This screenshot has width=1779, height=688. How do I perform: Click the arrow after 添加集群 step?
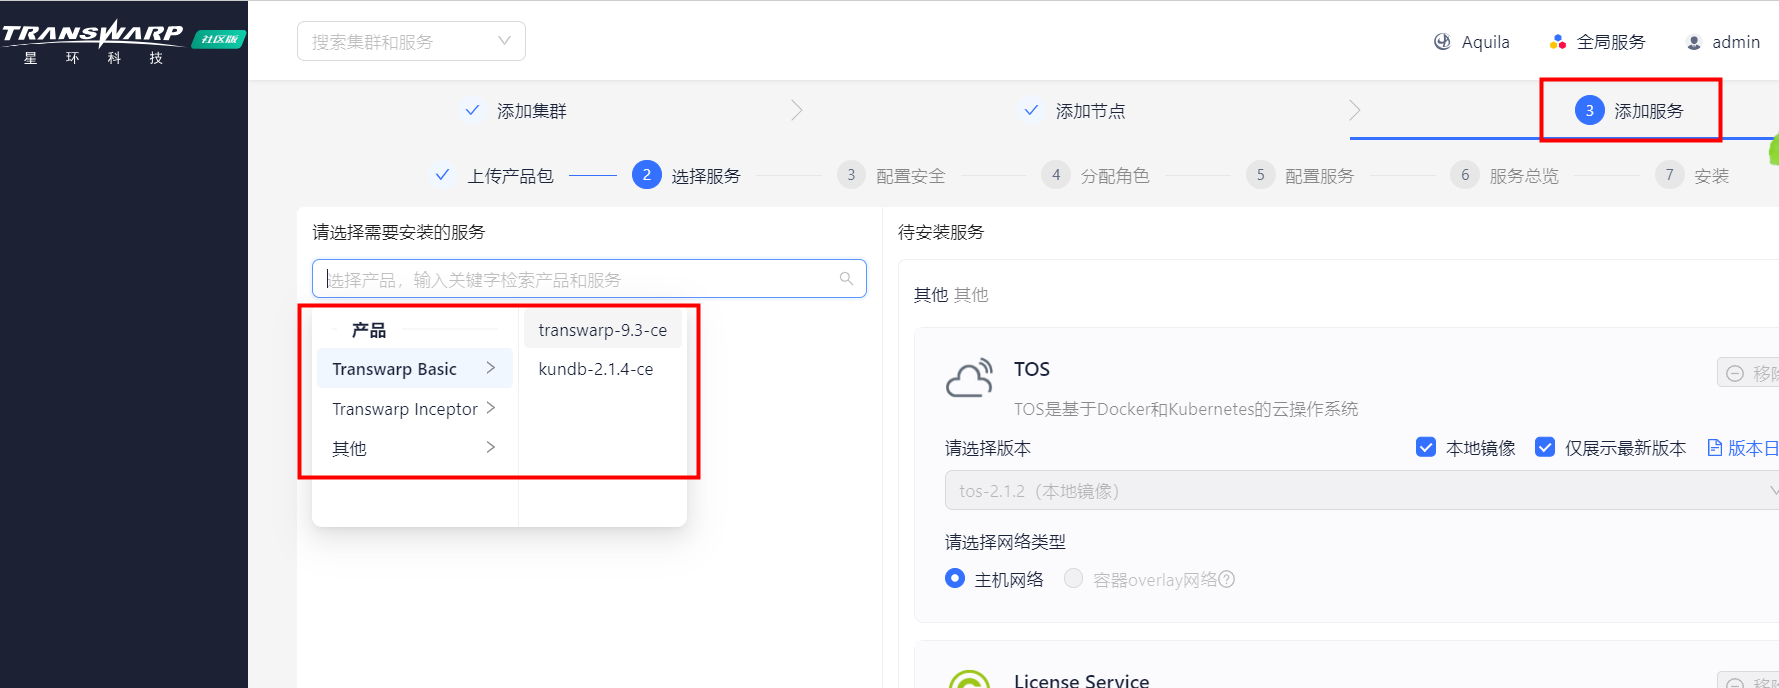[x=796, y=110]
